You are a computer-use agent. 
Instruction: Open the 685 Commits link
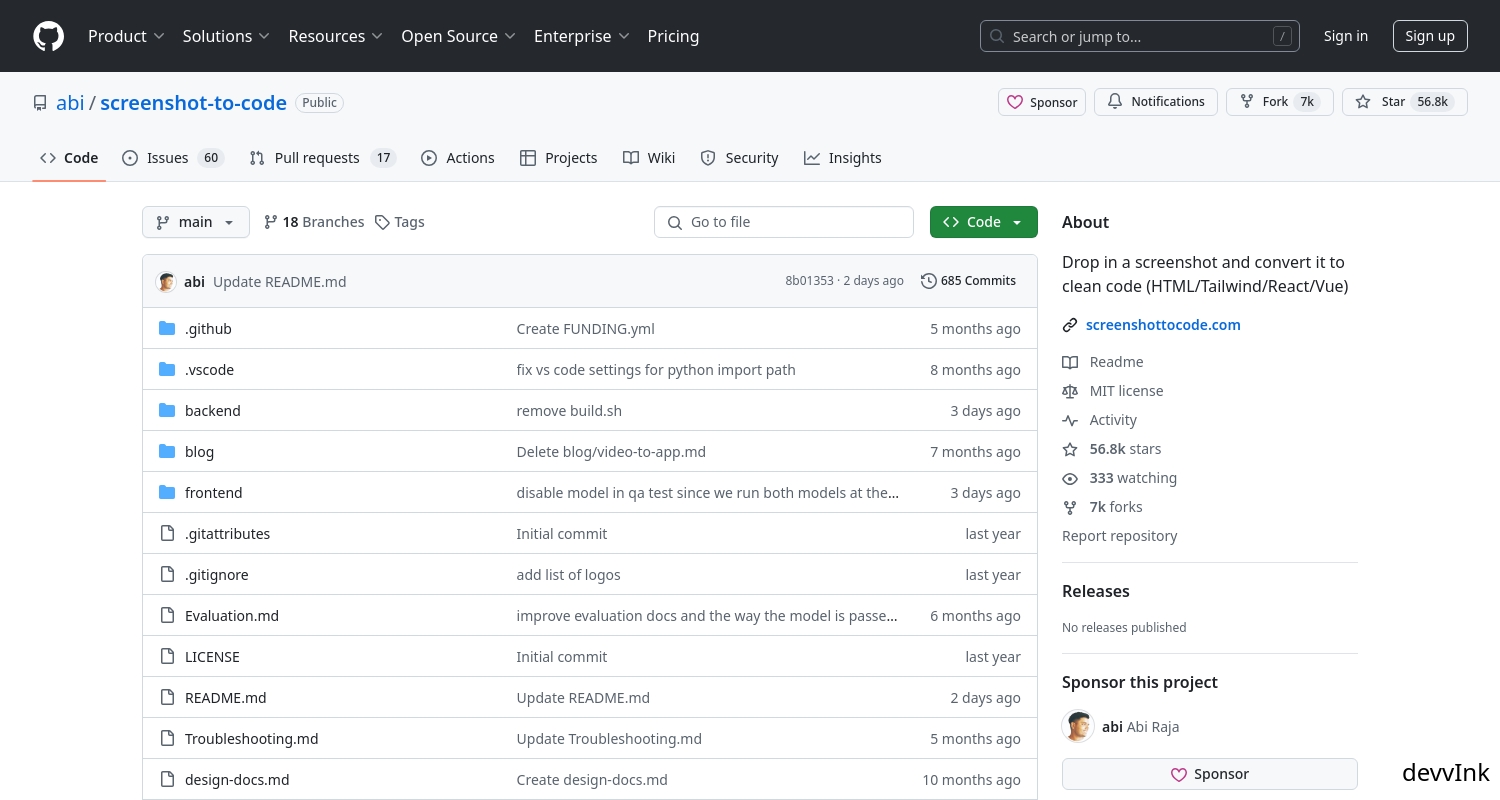(968, 281)
